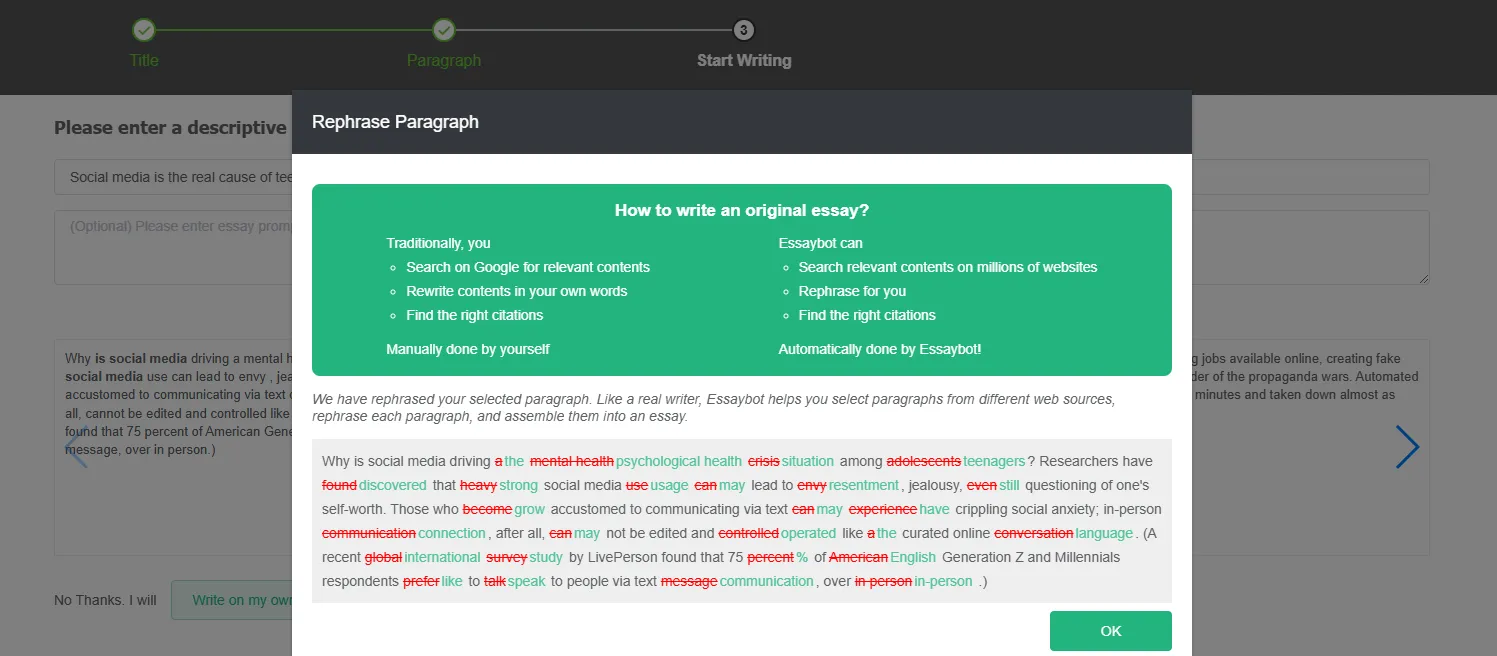
Task: Go to previous paragraph with left arrow
Action: point(76,447)
